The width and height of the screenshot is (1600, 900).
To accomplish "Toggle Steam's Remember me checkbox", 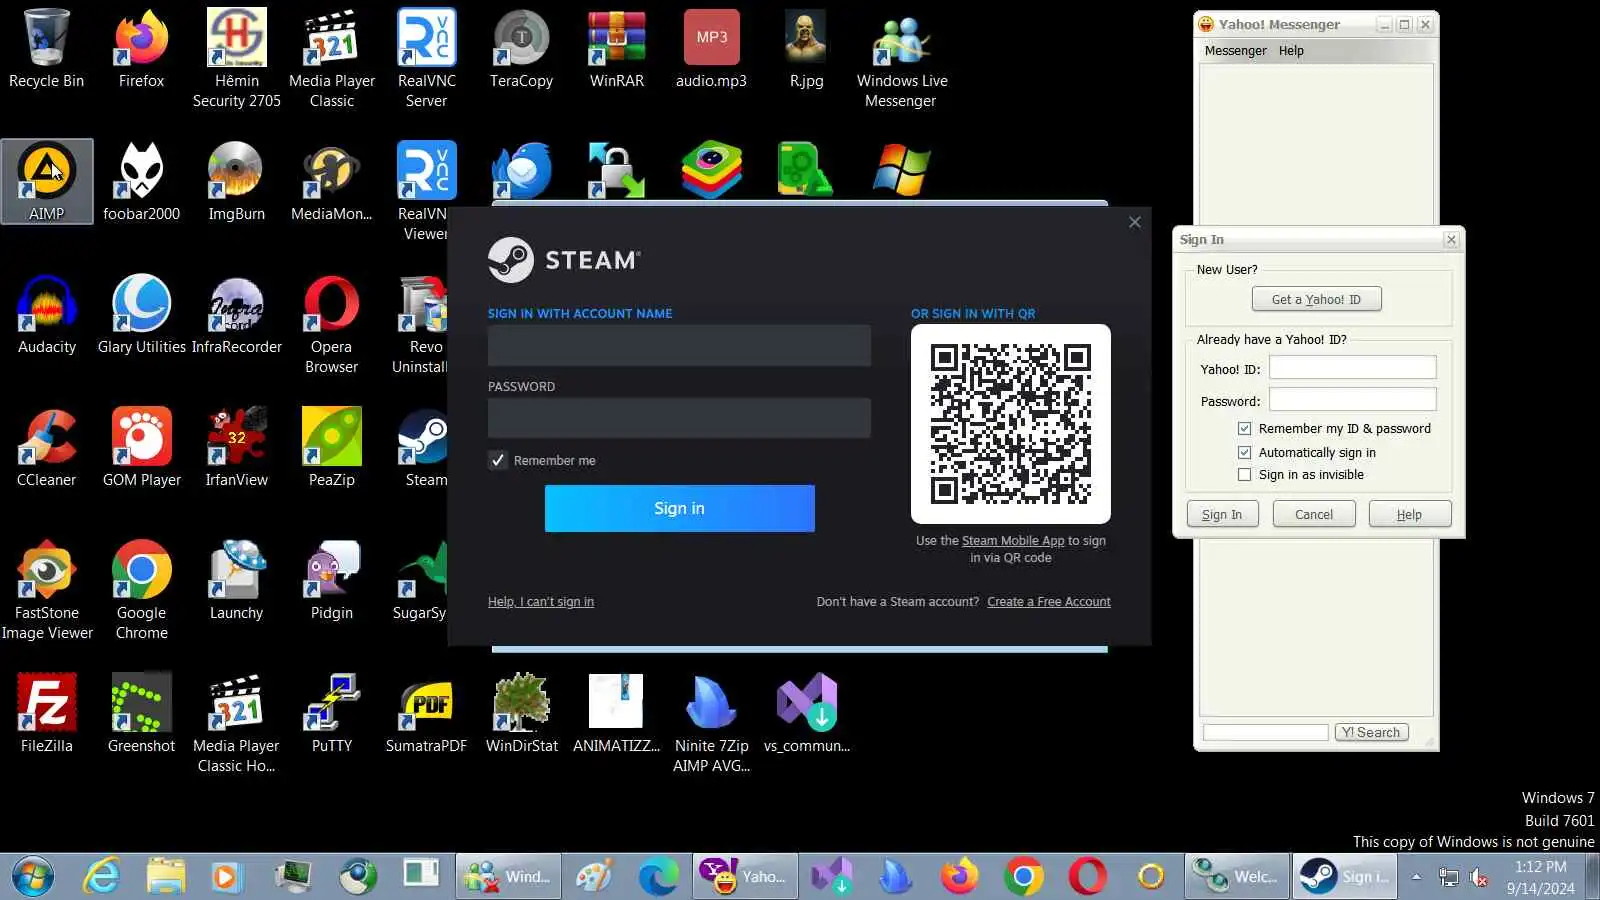I will pos(498,460).
